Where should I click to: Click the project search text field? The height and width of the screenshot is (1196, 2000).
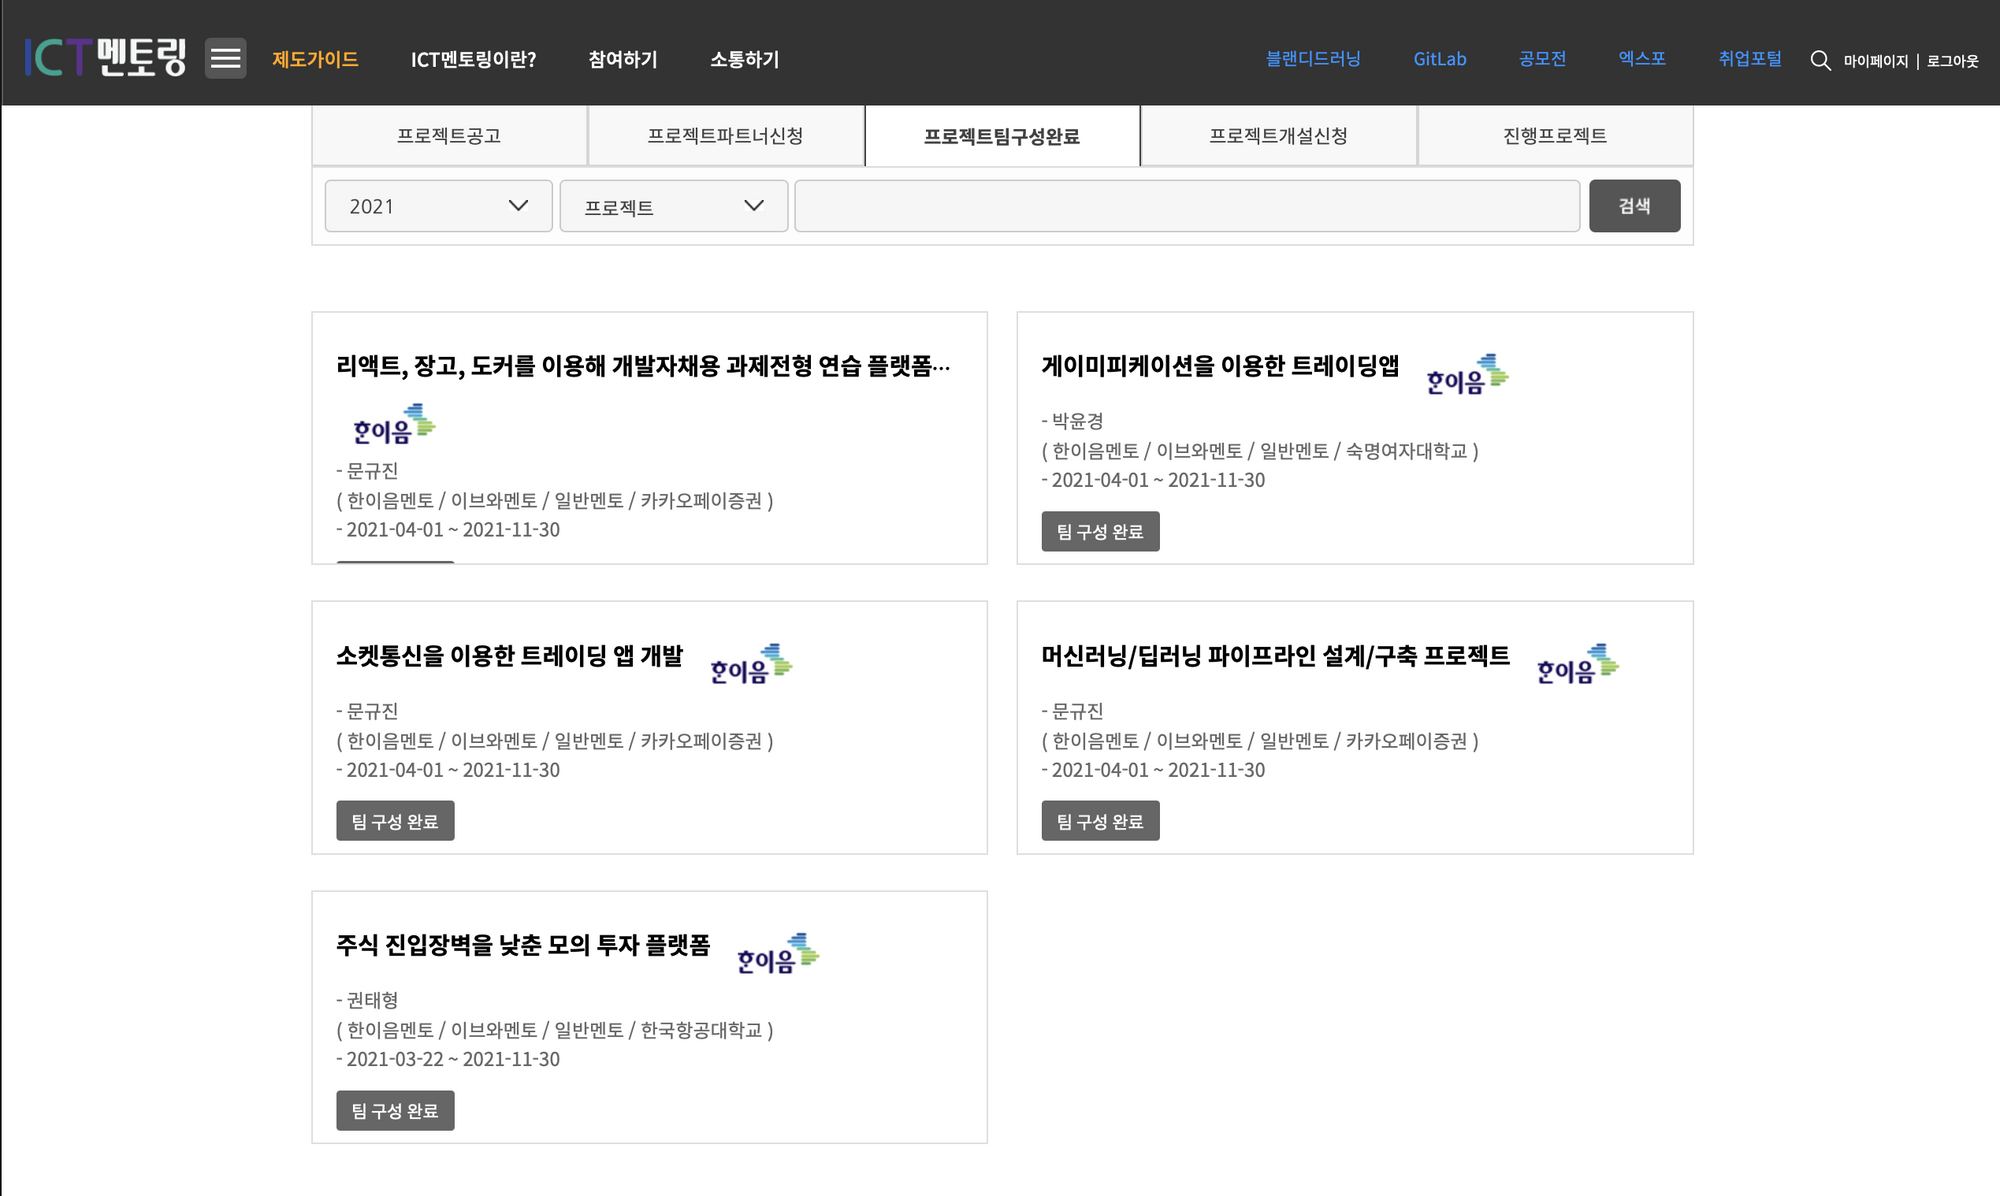pos(1187,206)
